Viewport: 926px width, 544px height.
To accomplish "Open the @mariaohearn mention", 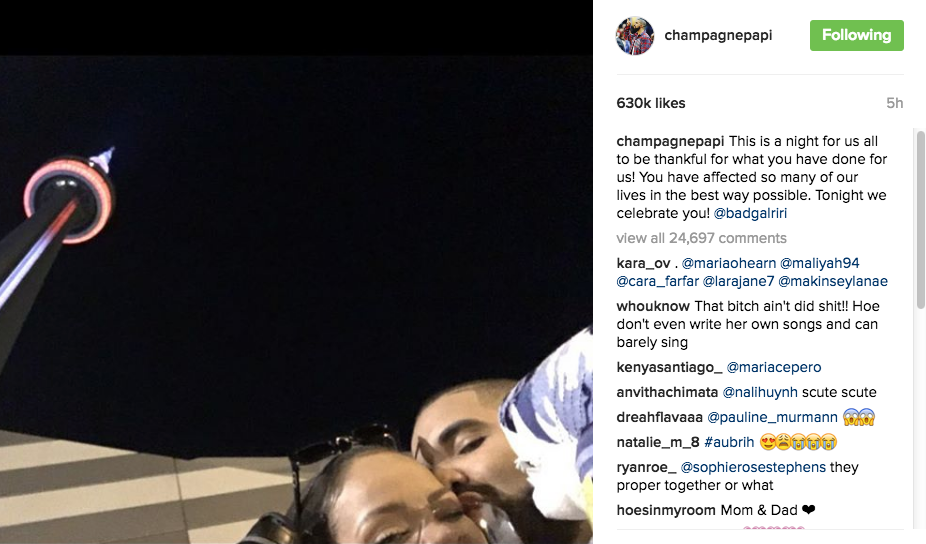I will coord(729,263).
